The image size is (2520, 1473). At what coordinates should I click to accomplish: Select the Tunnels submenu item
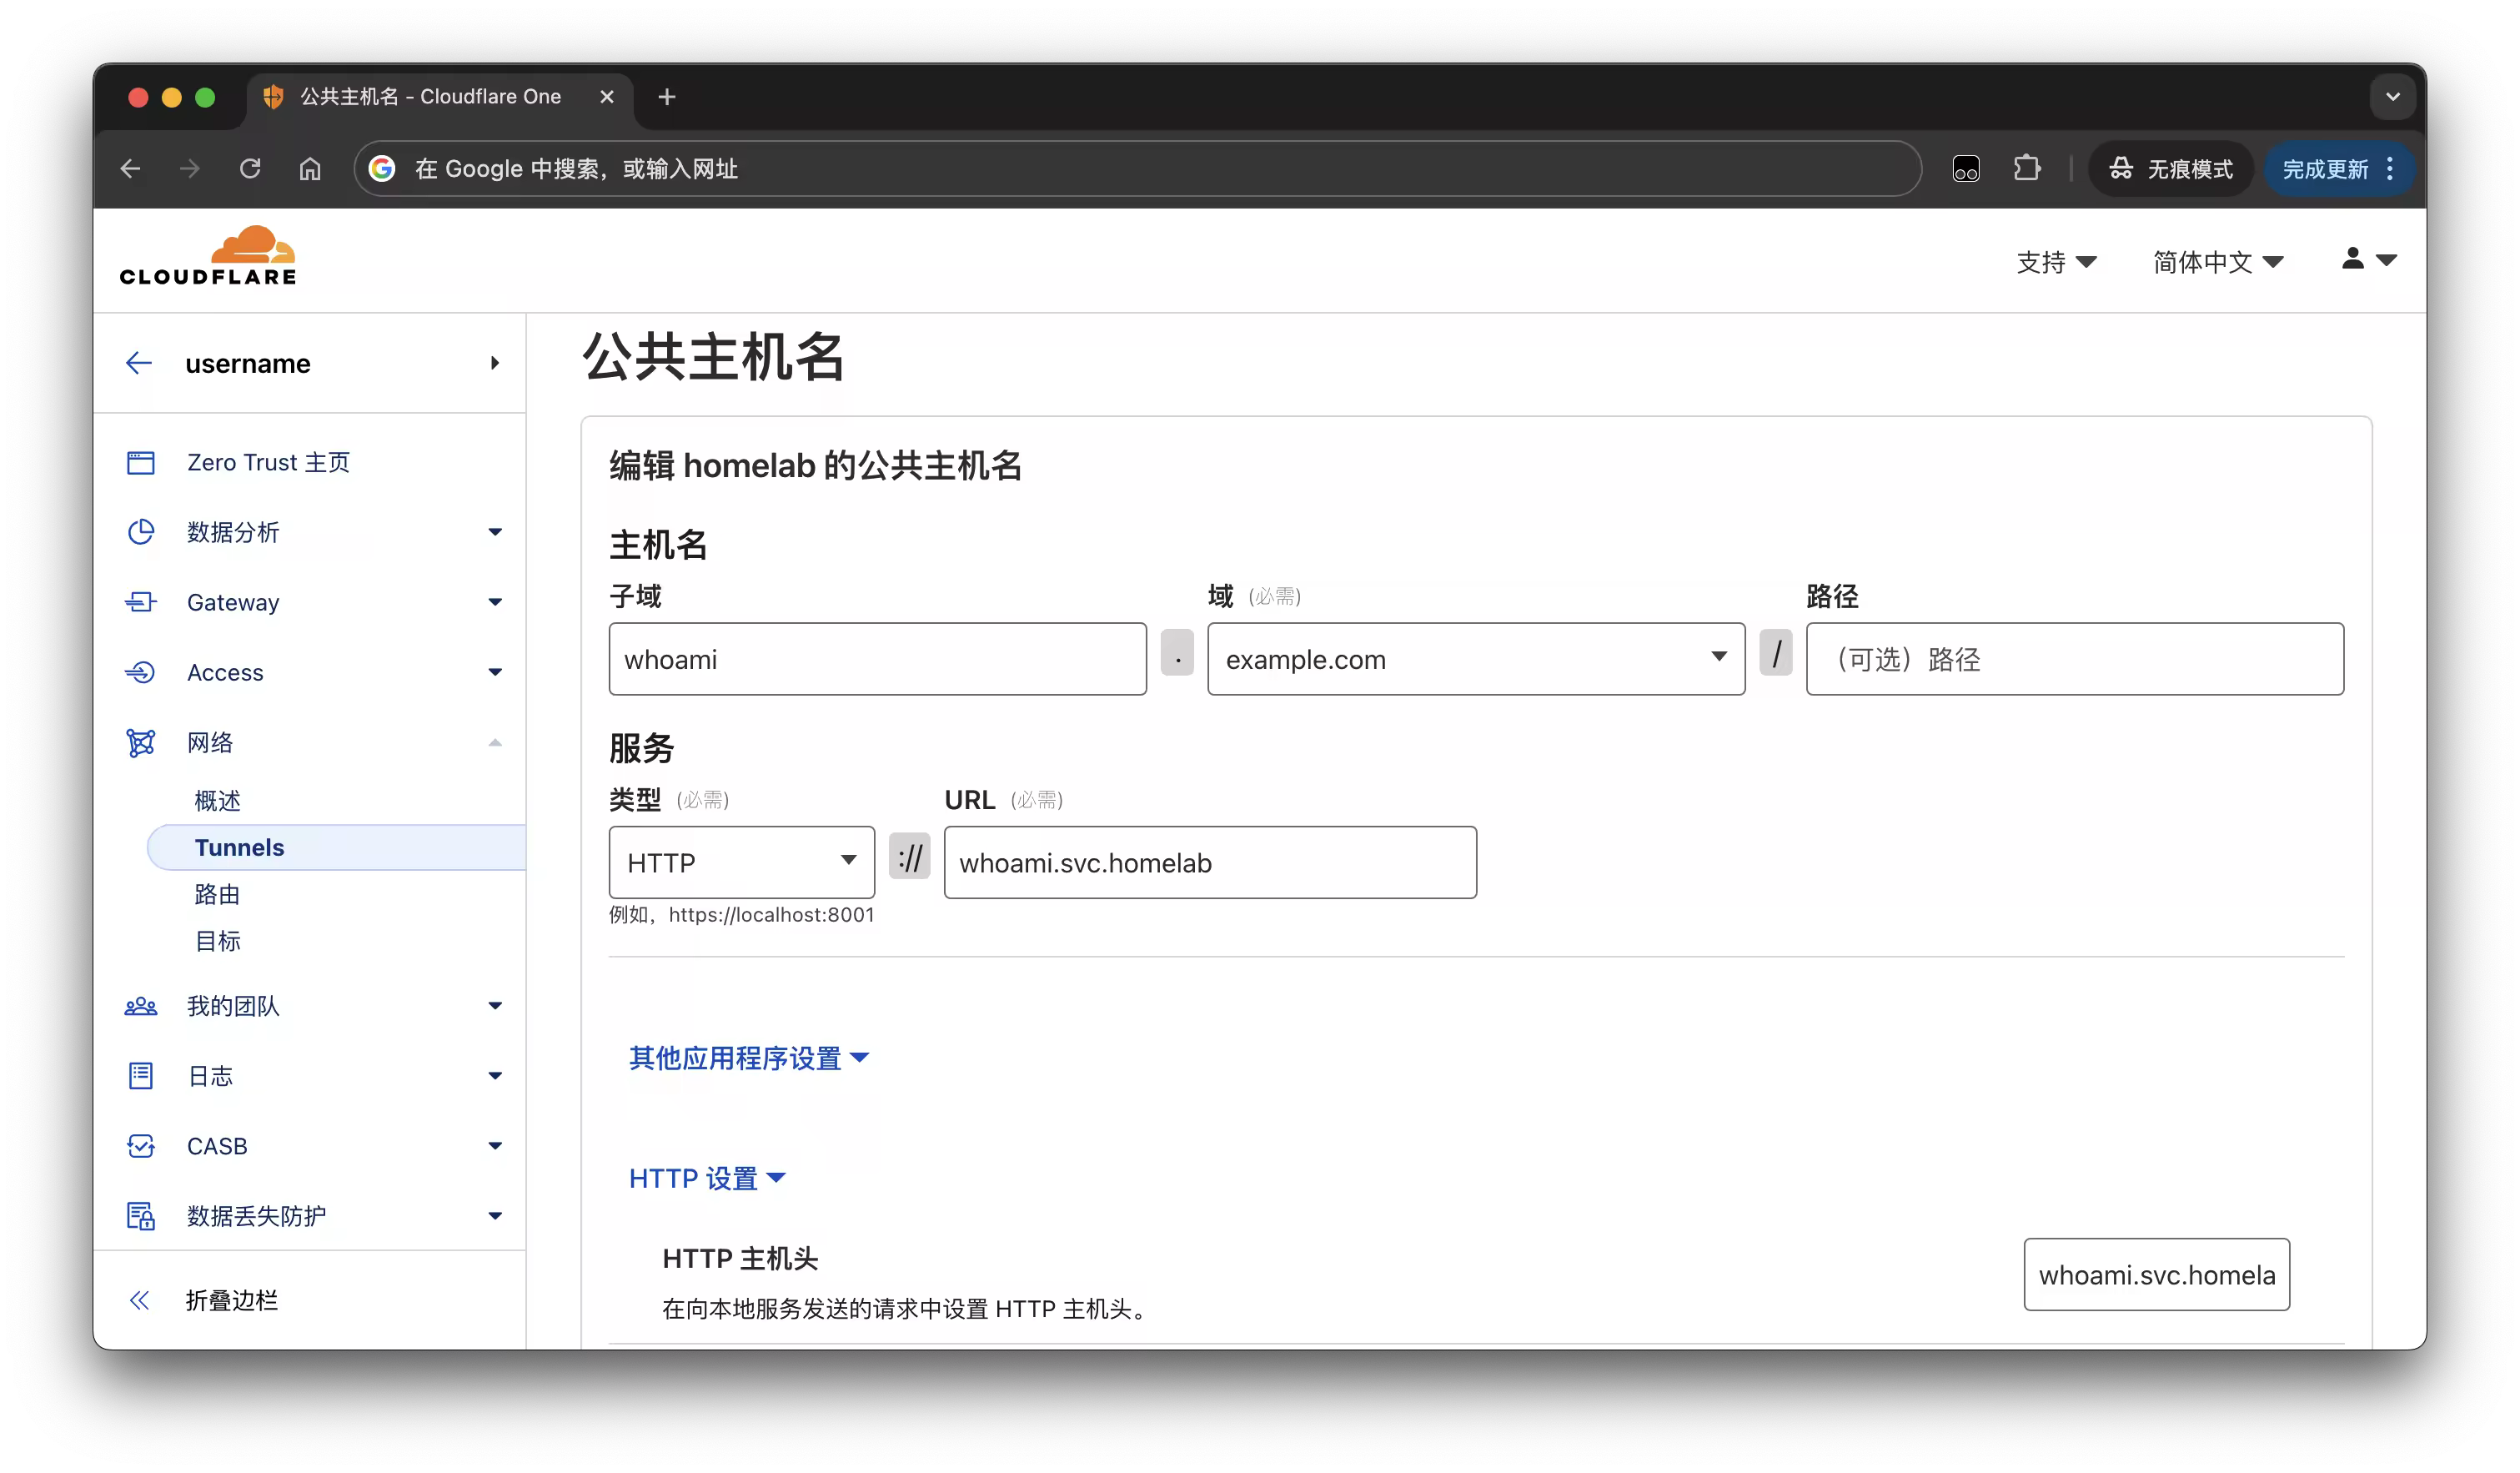click(336, 848)
